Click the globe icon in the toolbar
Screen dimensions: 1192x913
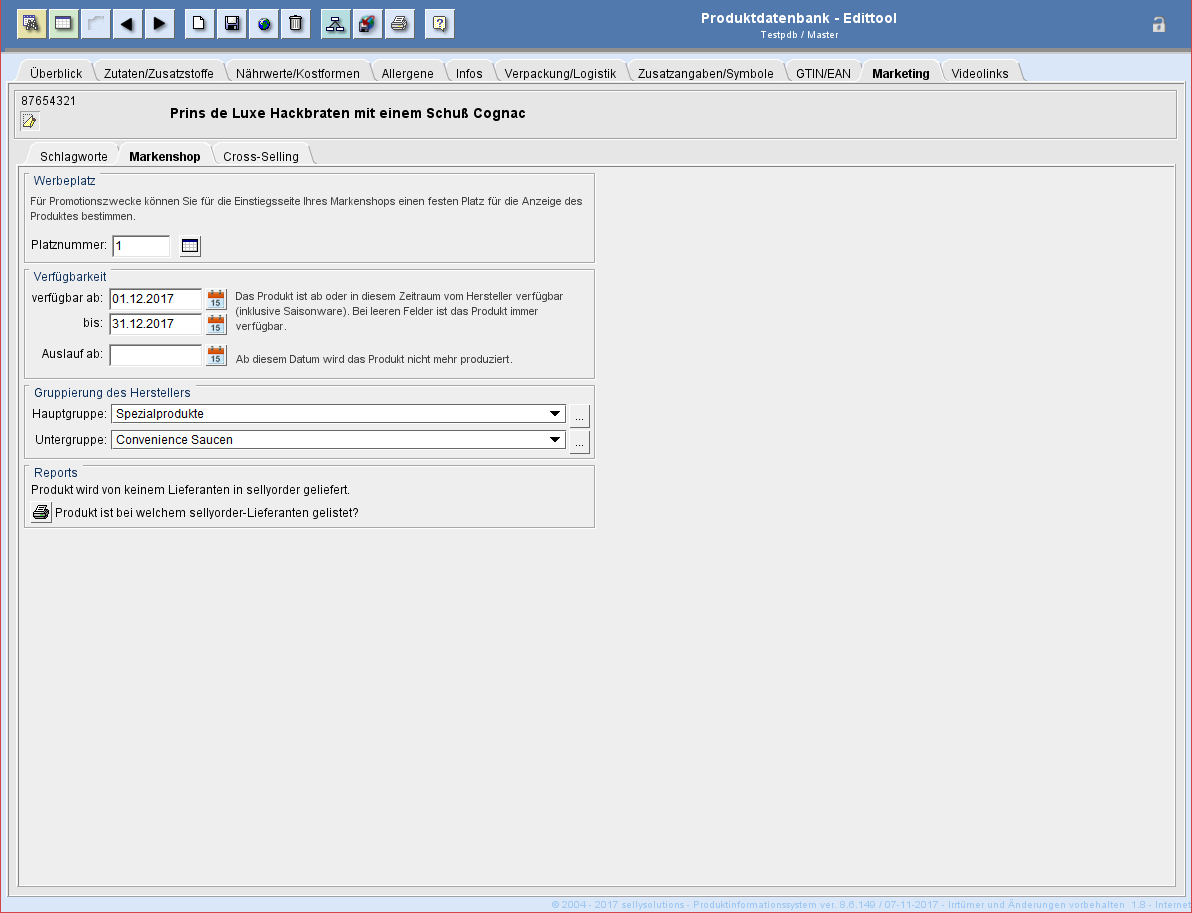263,24
